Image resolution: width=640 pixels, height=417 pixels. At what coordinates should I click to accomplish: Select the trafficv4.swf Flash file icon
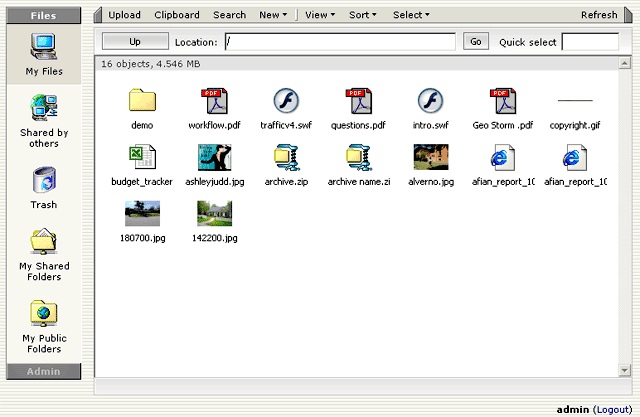click(286, 101)
